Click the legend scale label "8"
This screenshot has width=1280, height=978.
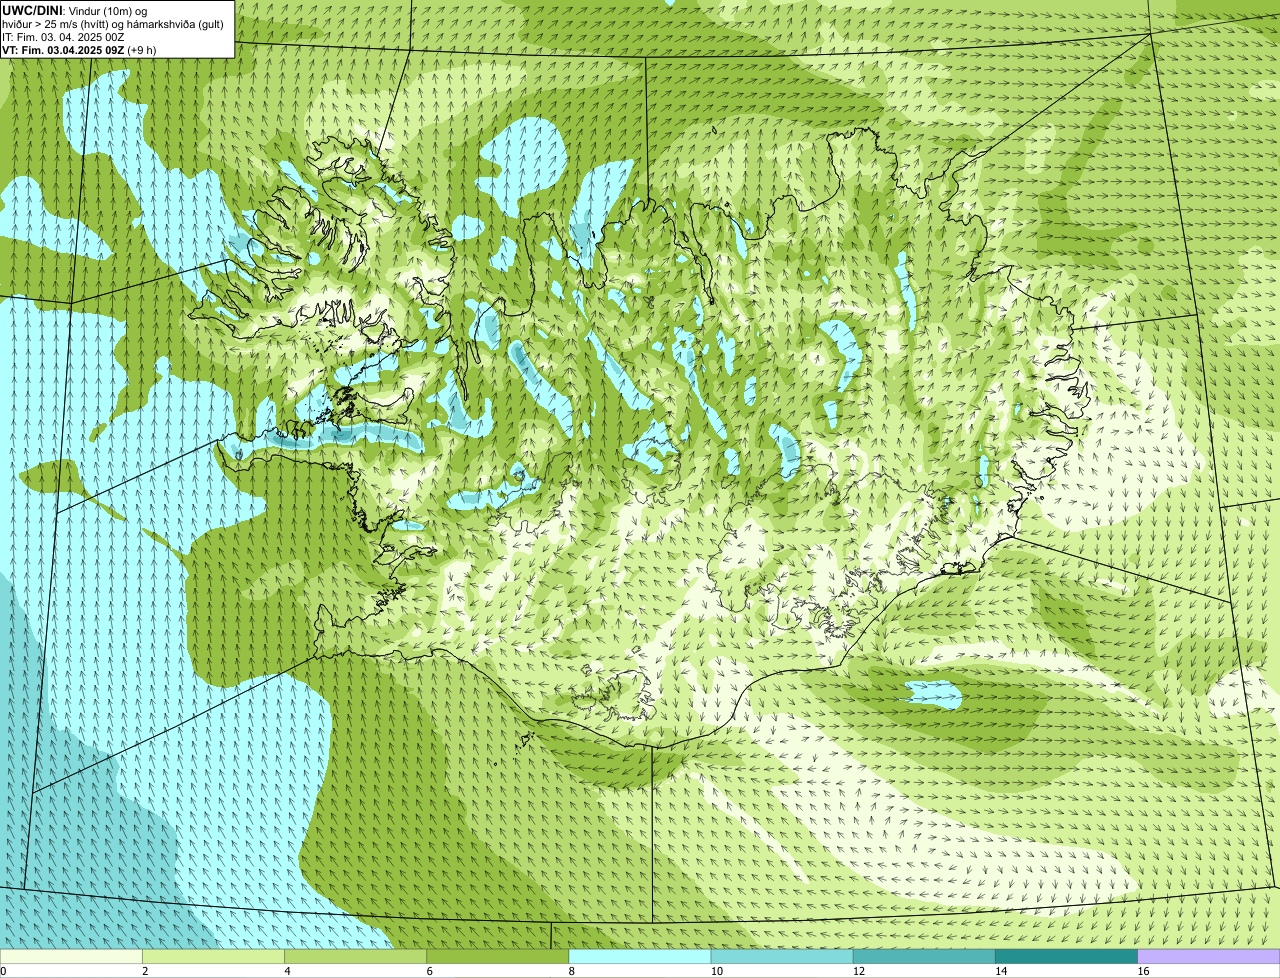pyautogui.click(x=571, y=971)
